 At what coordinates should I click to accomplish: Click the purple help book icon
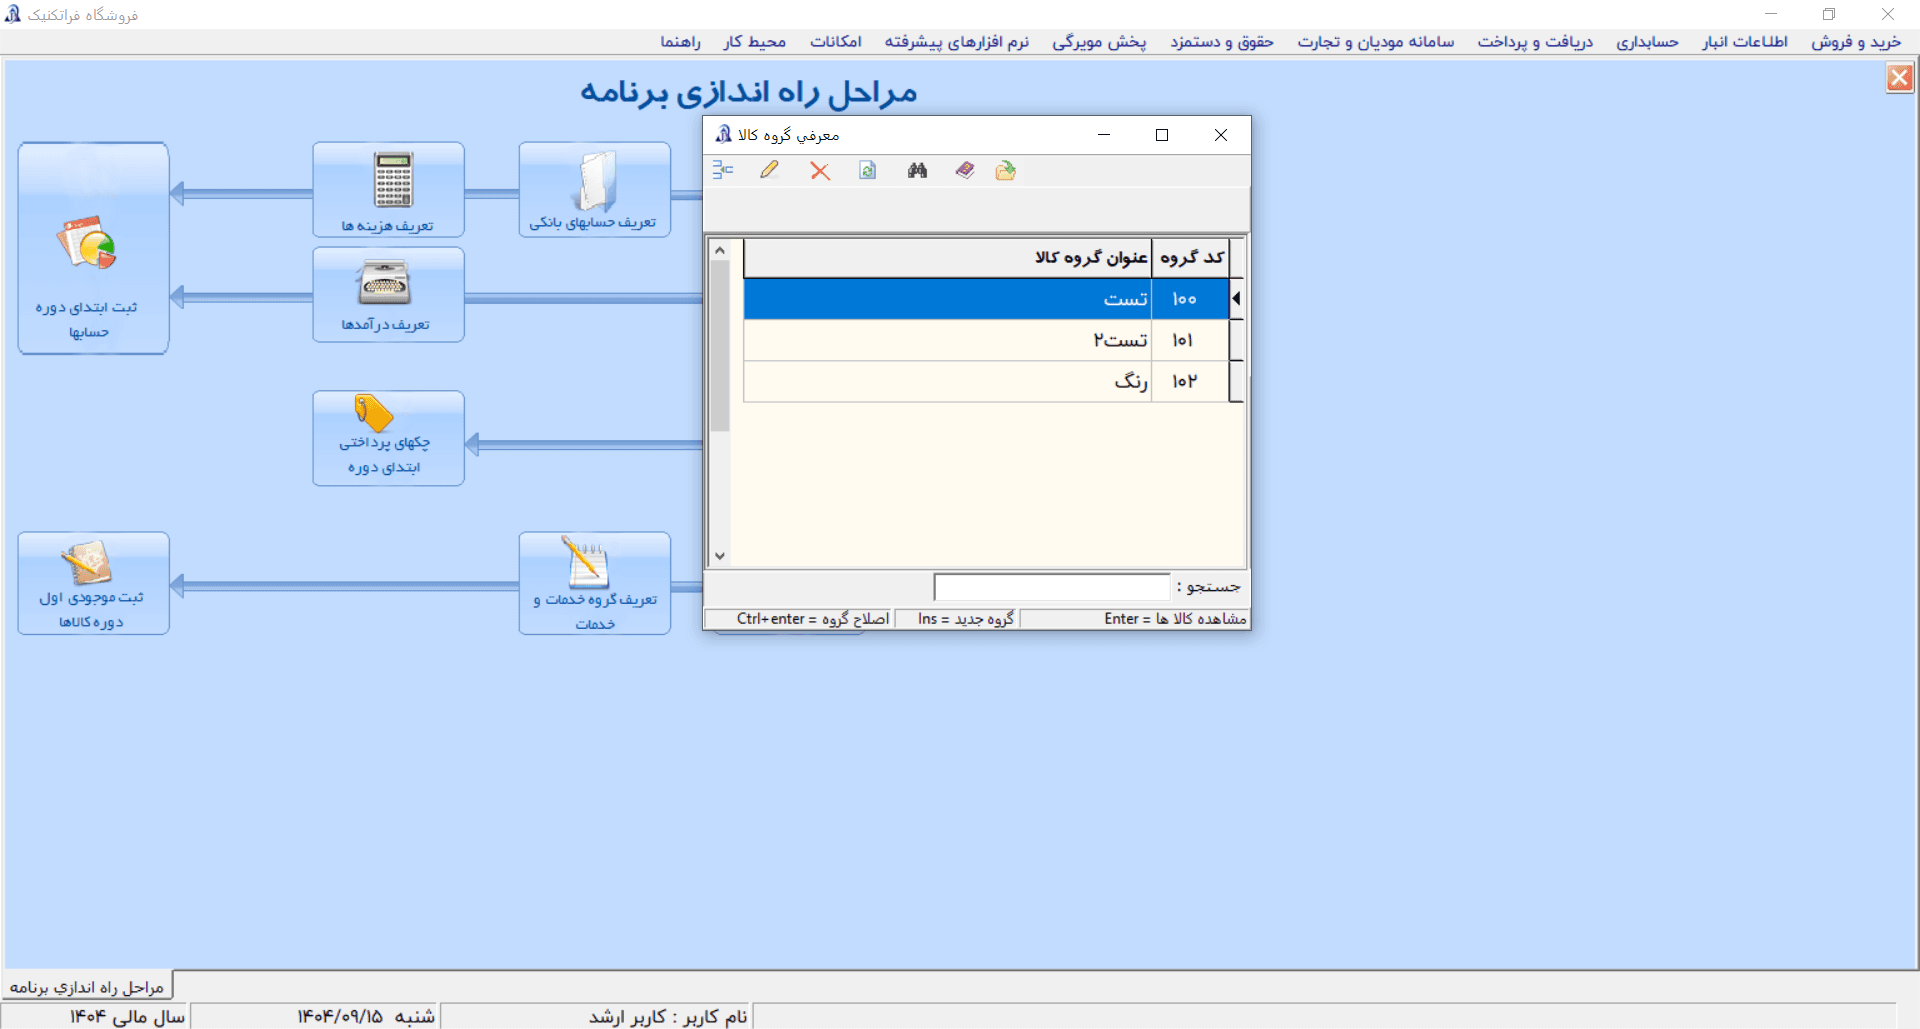[965, 171]
